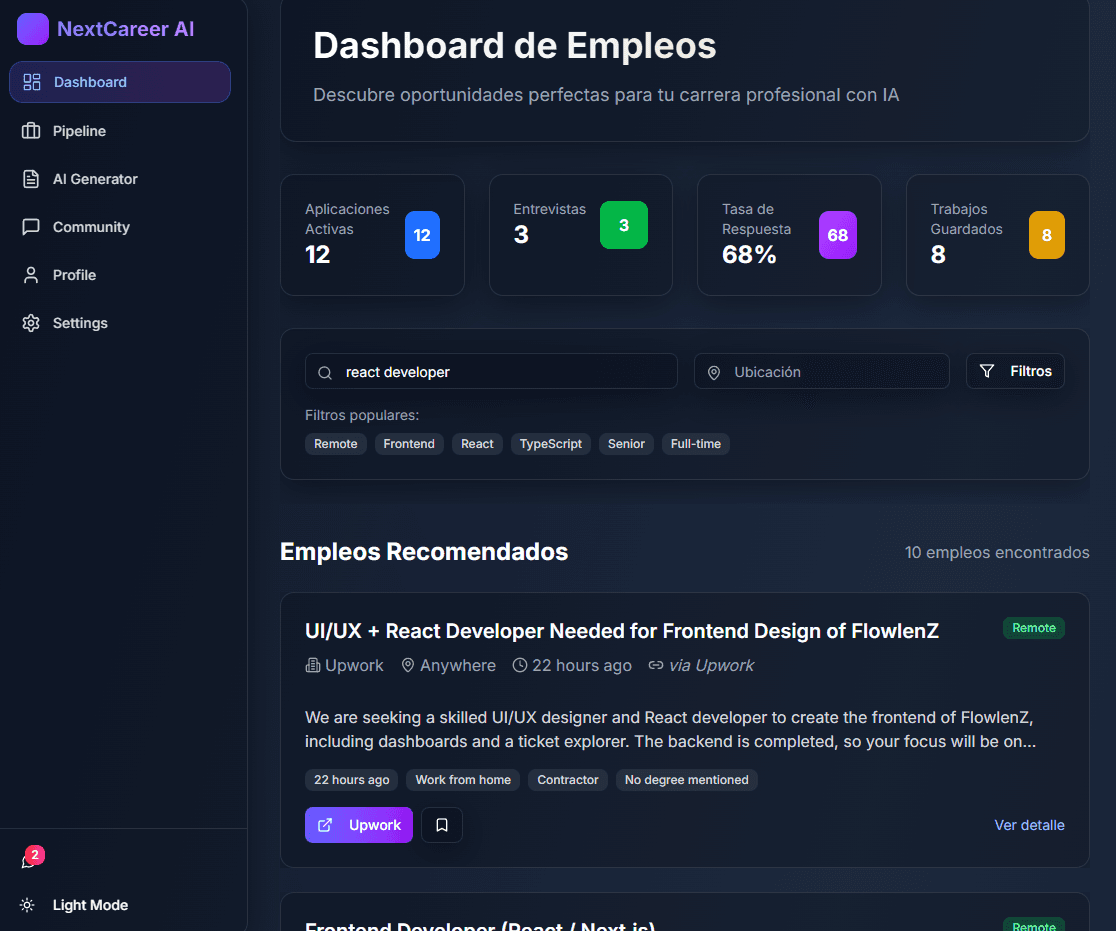Apply via the purple Upwork button
This screenshot has height=931, width=1116.
click(359, 825)
